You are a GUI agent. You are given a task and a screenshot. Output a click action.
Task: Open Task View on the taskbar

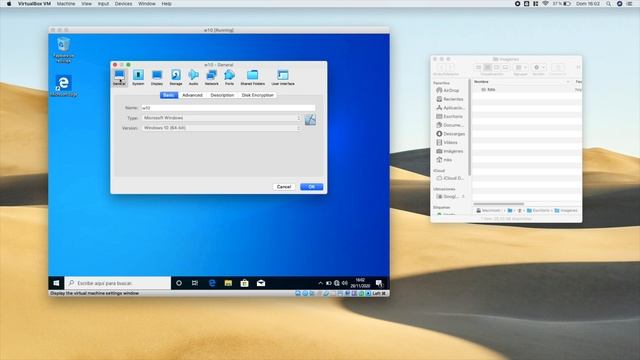(x=195, y=283)
